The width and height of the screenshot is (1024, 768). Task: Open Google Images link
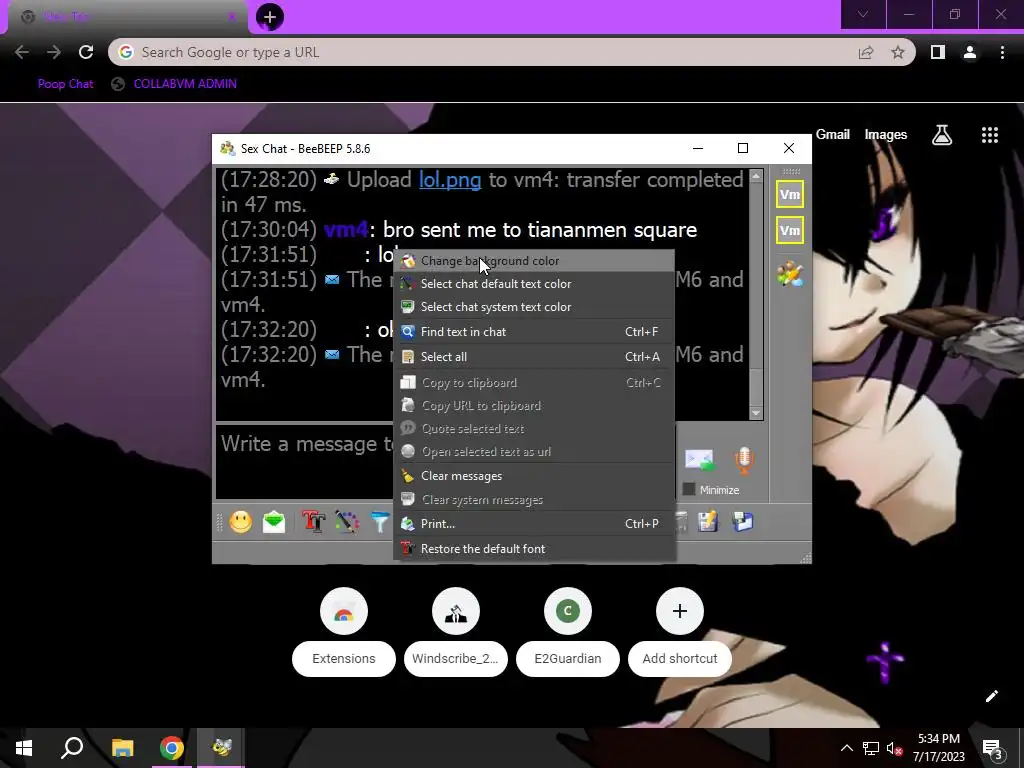pos(886,135)
